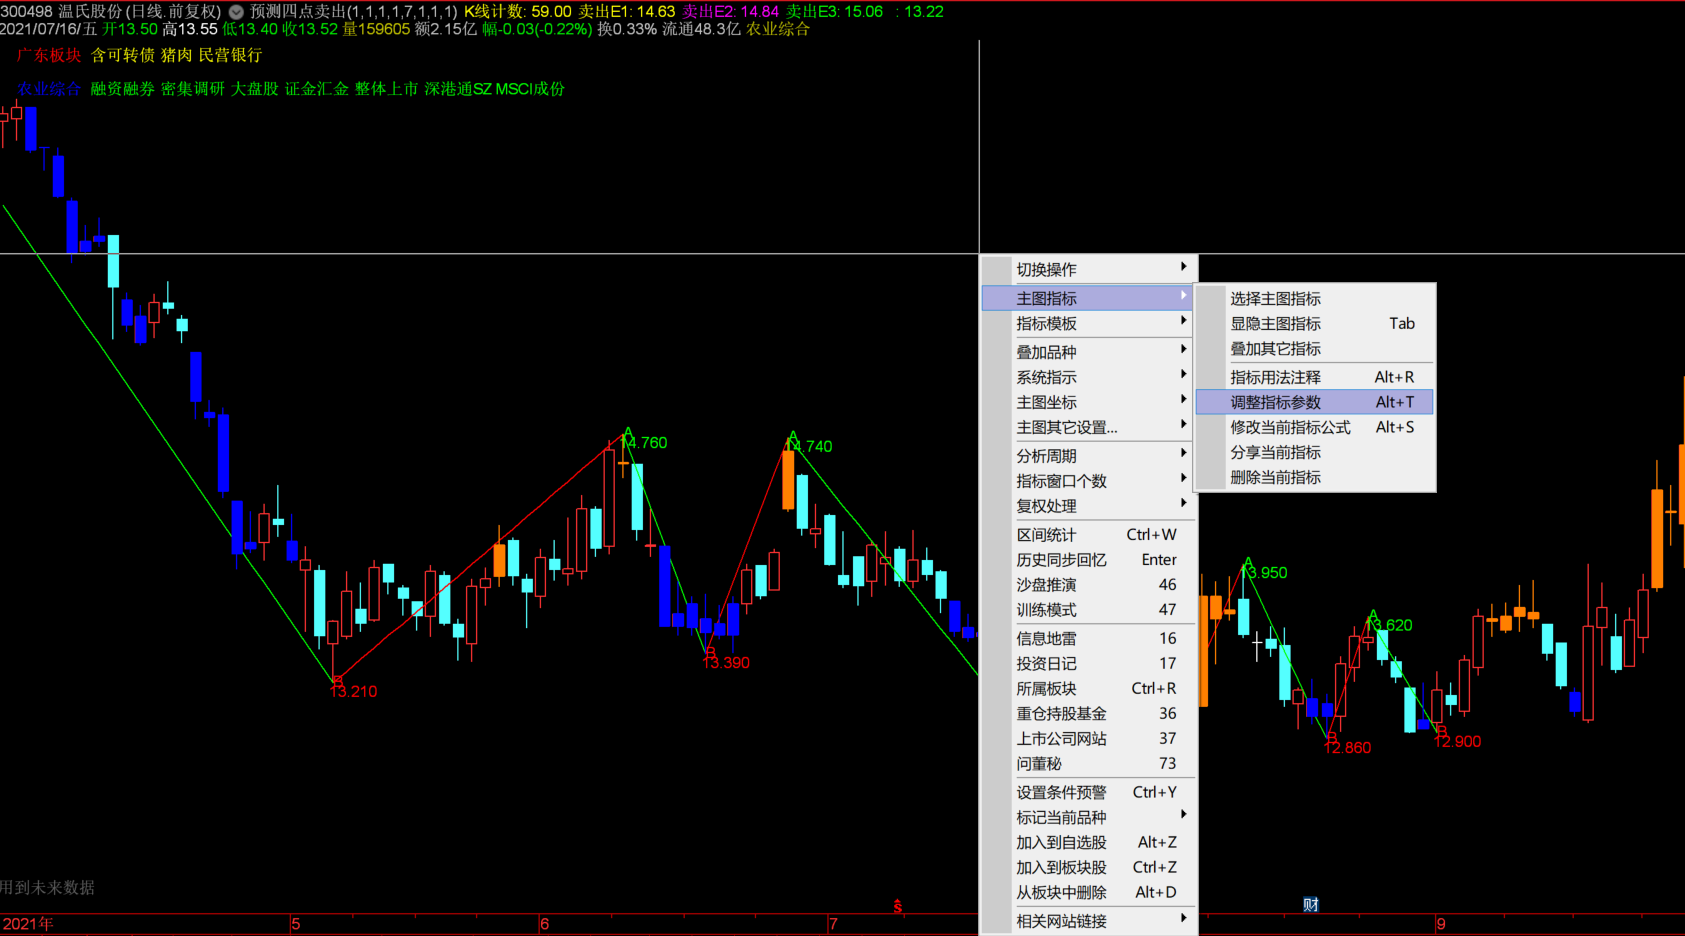
Task: Open 上市公司网站 menu entry
Action: click(1089, 738)
